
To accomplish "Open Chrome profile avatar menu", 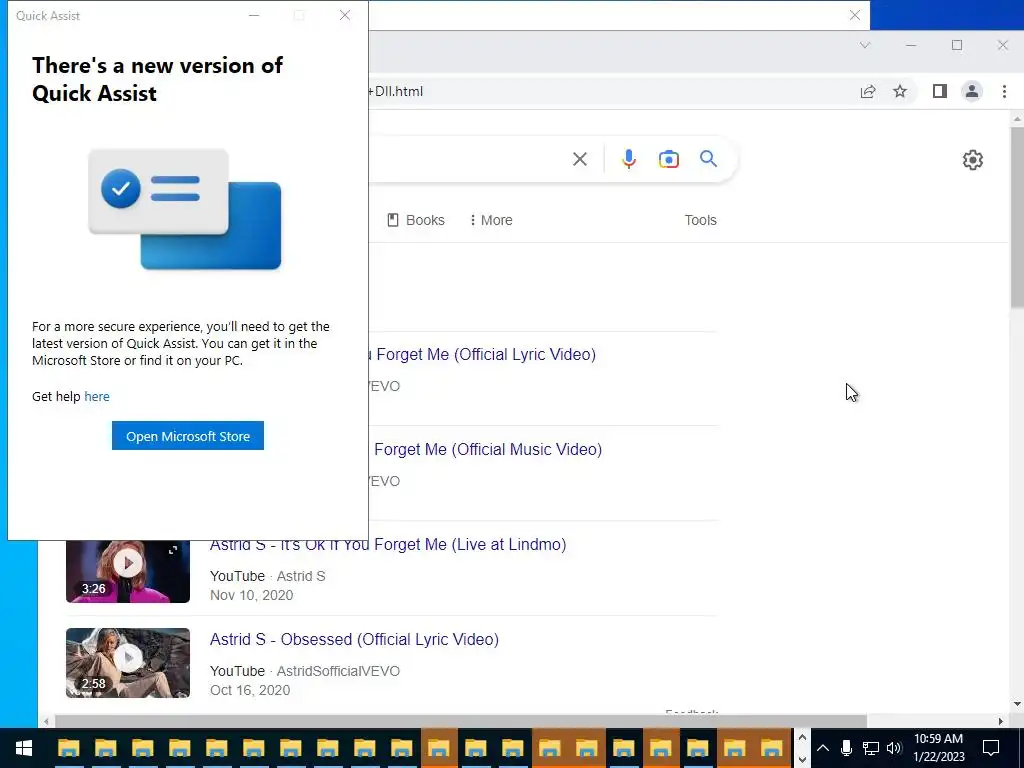I will 972,91.
